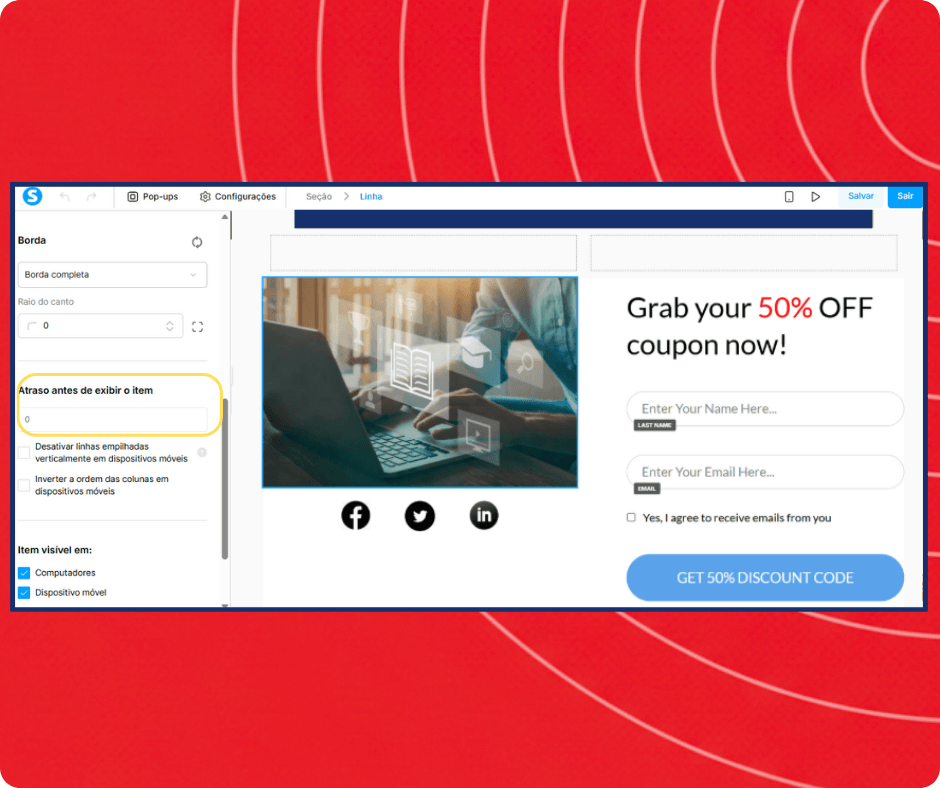Screen dimensions: 940x788
Task: Click sidebar scrollbar up arrow
Action: pyautogui.click(x=225, y=216)
